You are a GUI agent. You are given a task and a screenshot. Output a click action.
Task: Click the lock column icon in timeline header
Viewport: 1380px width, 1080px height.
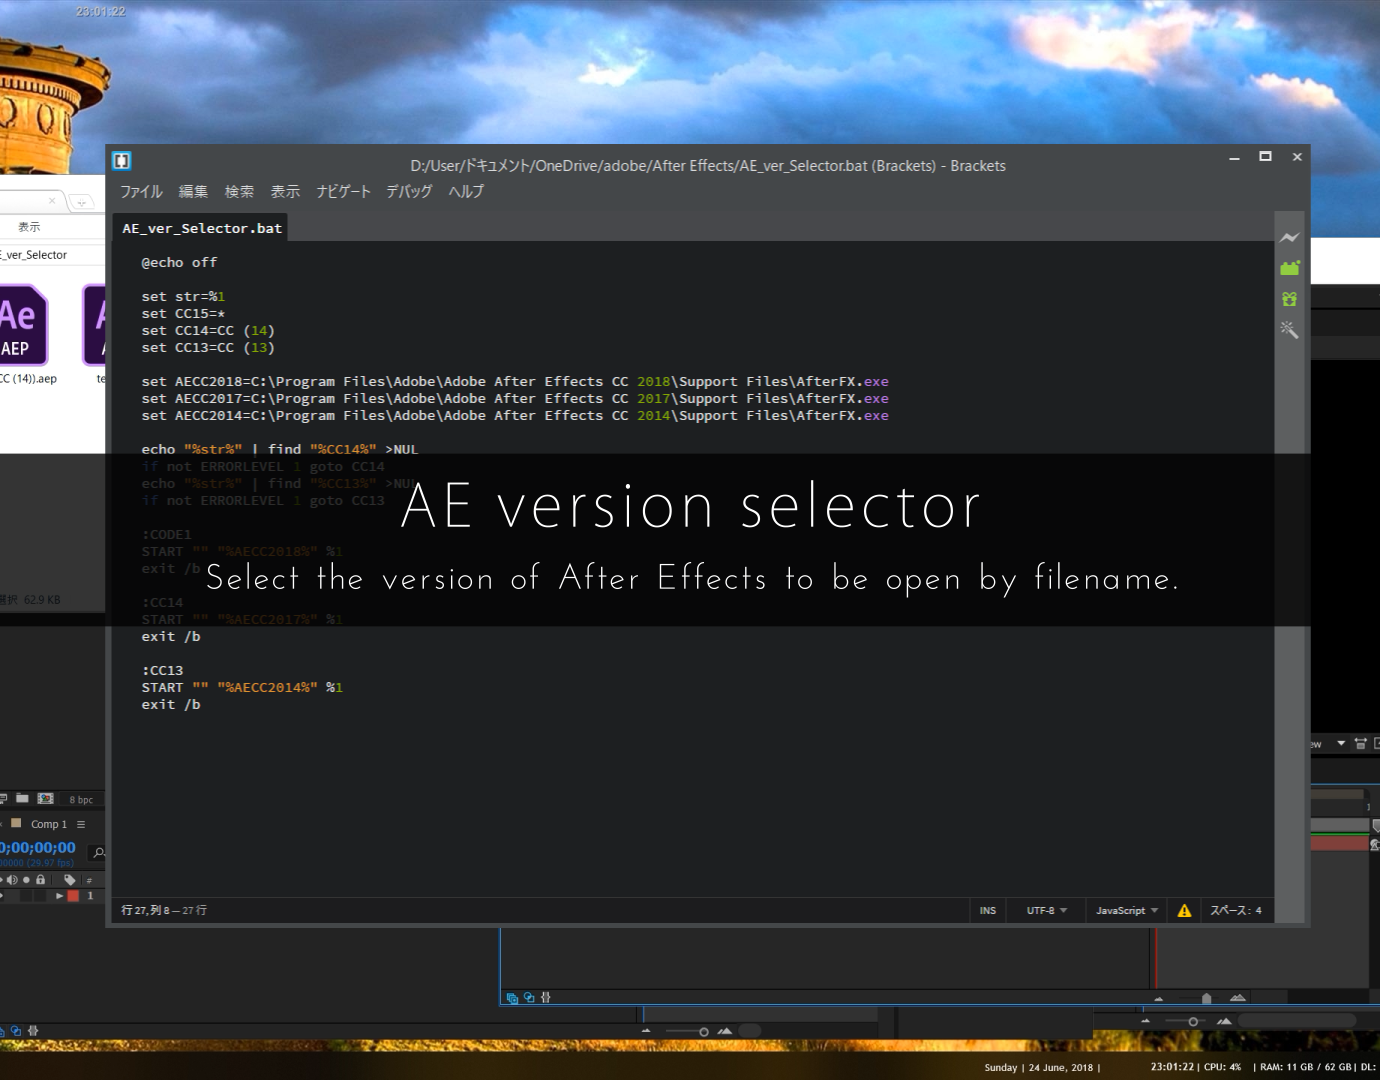click(41, 880)
